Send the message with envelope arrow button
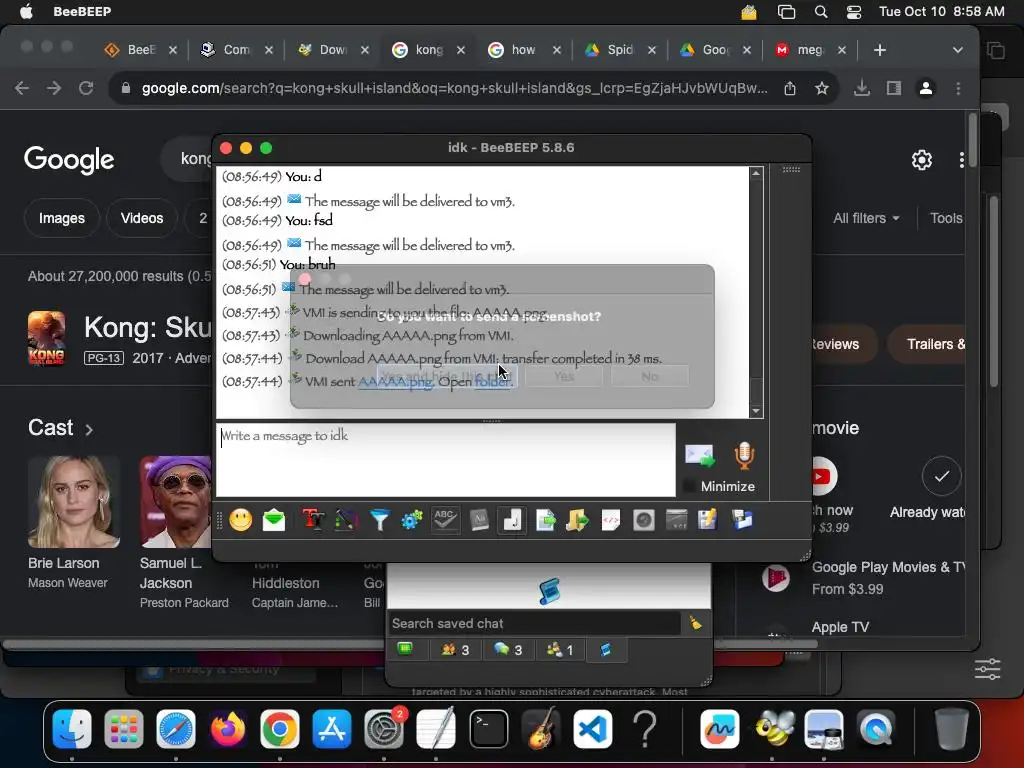The height and width of the screenshot is (768, 1024). pos(699,455)
